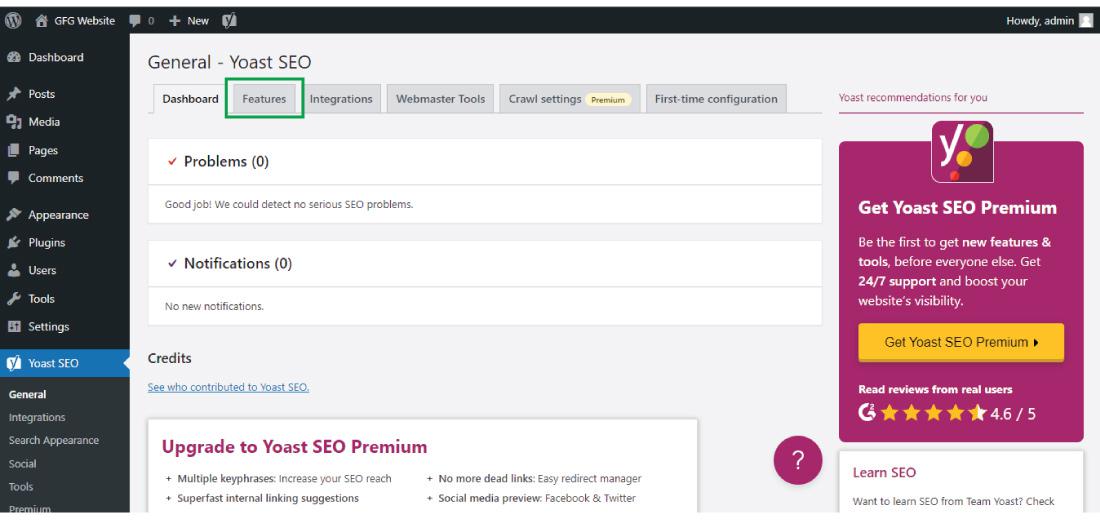Open Appearance in the sidebar
The image size is (1100, 520).
tap(57, 214)
